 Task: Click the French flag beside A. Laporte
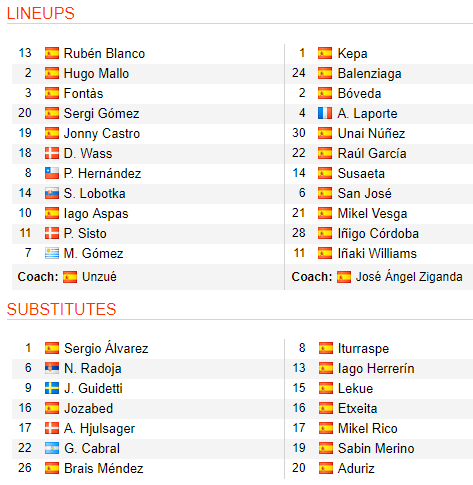click(325, 113)
